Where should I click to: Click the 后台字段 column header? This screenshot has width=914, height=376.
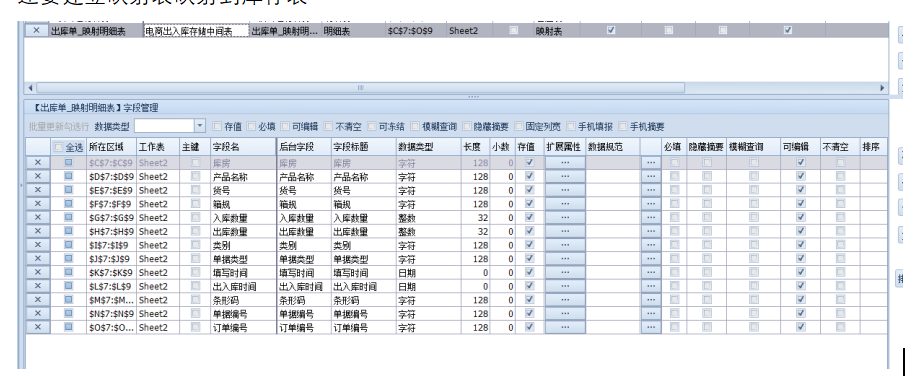click(x=304, y=147)
